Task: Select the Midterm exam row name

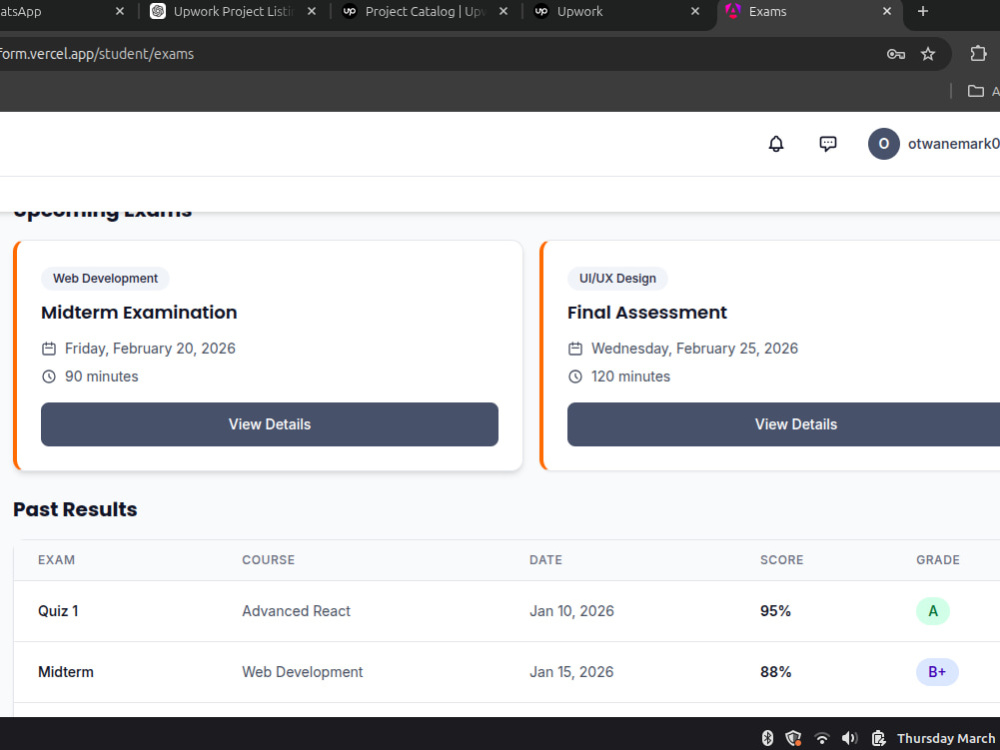Action: coord(66,672)
